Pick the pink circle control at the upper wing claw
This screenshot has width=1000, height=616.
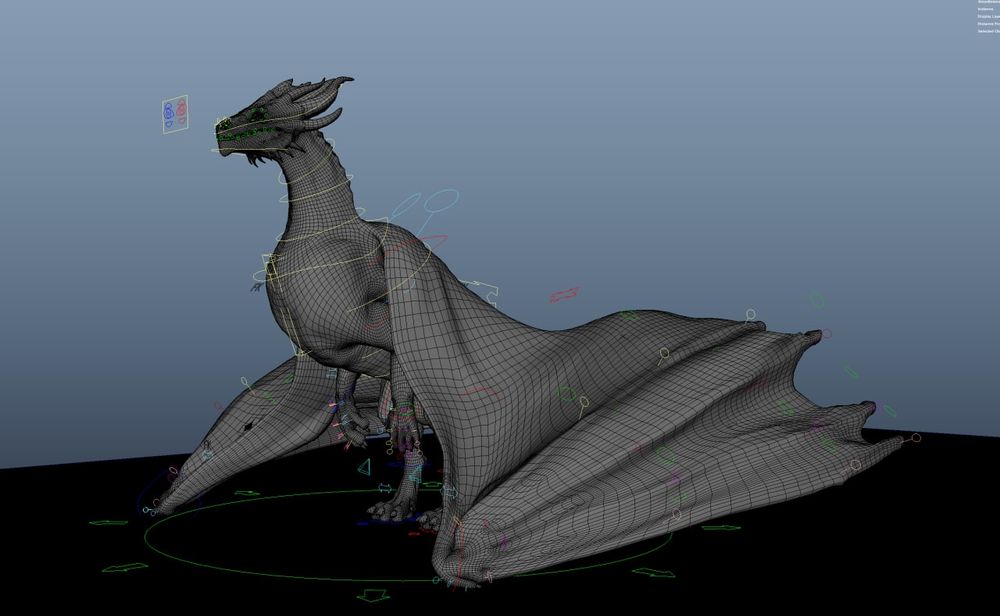827,334
